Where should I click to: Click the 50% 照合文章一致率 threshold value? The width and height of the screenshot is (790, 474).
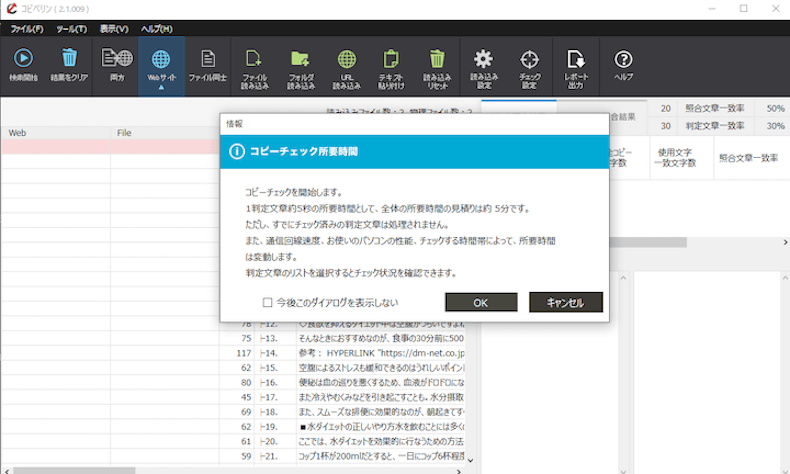click(x=775, y=108)
